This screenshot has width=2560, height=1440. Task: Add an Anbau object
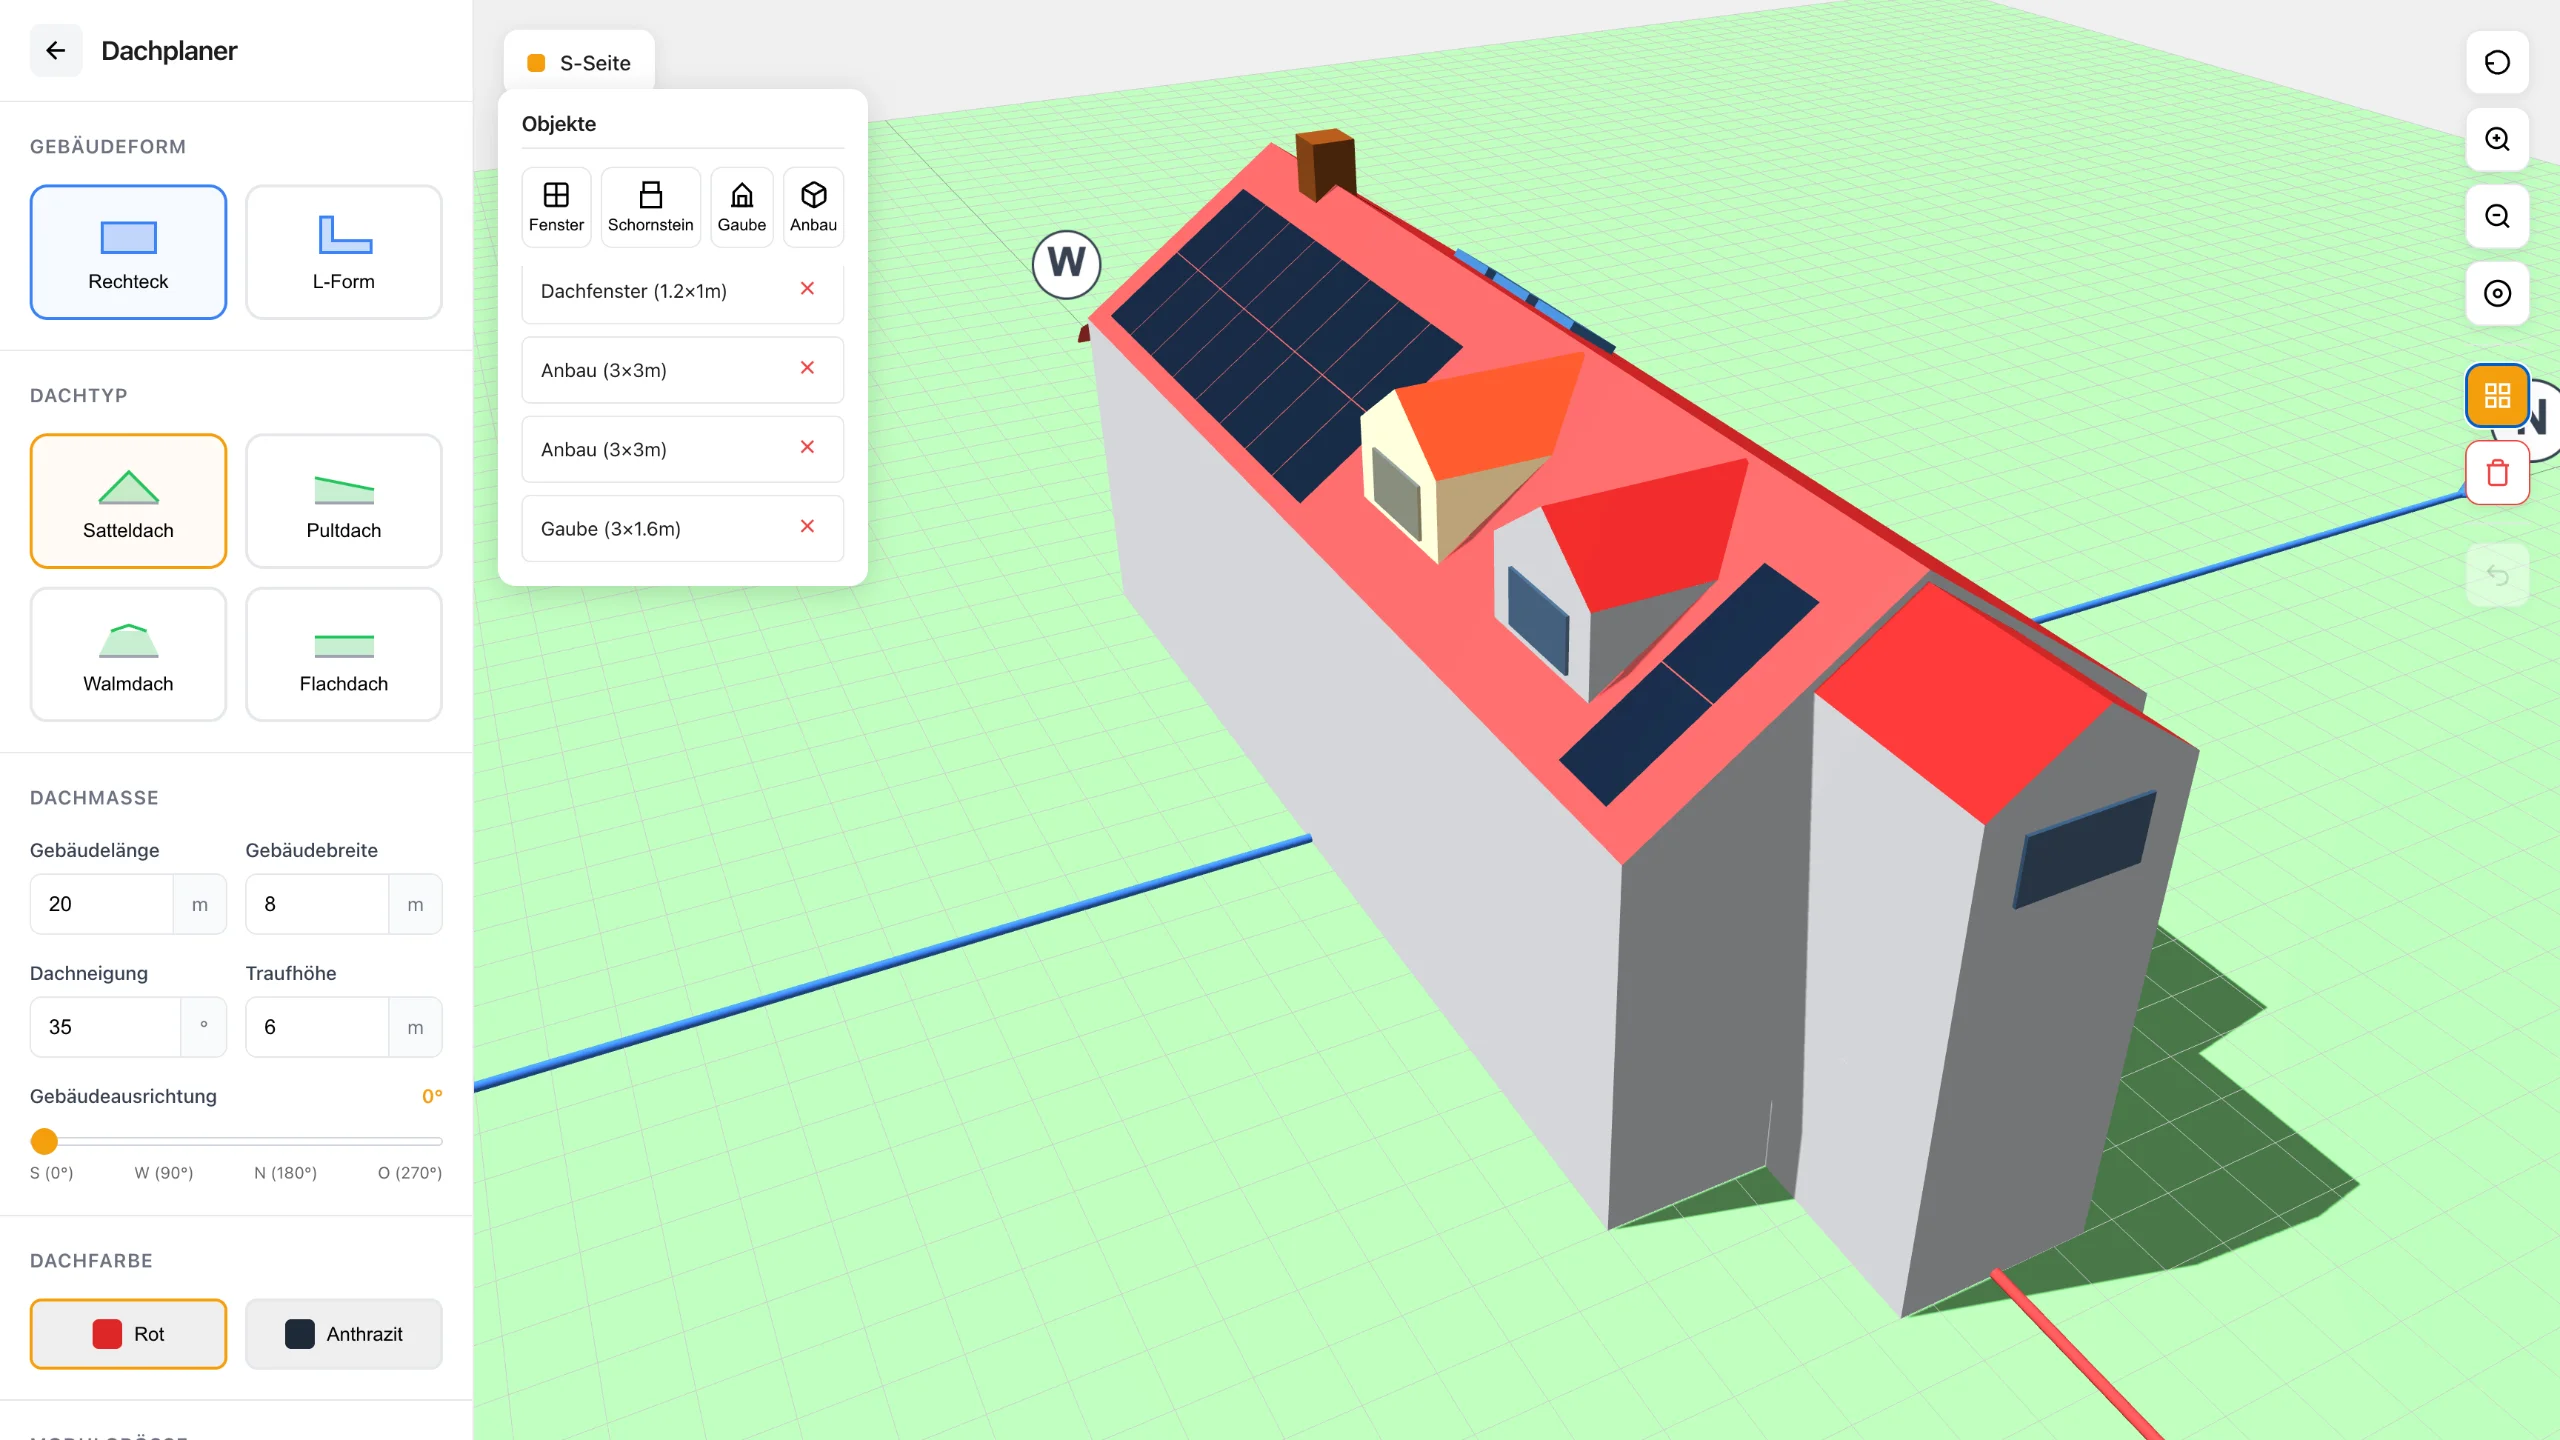(x=814, y=207)
